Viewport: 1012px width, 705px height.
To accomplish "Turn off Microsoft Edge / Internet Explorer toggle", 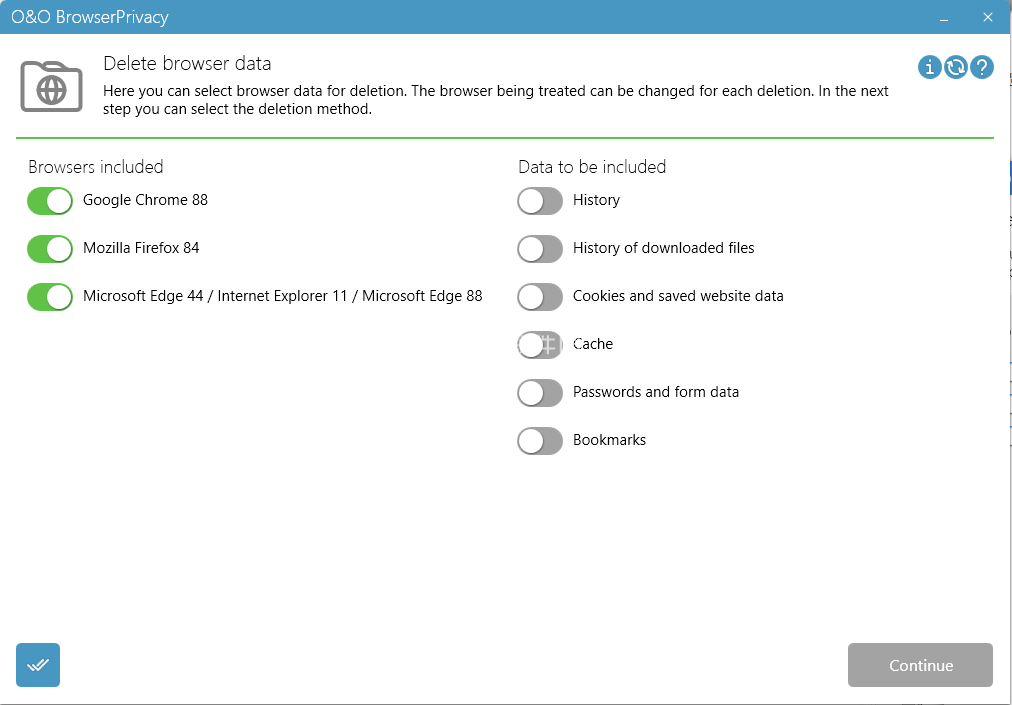I will click(50, 297).
